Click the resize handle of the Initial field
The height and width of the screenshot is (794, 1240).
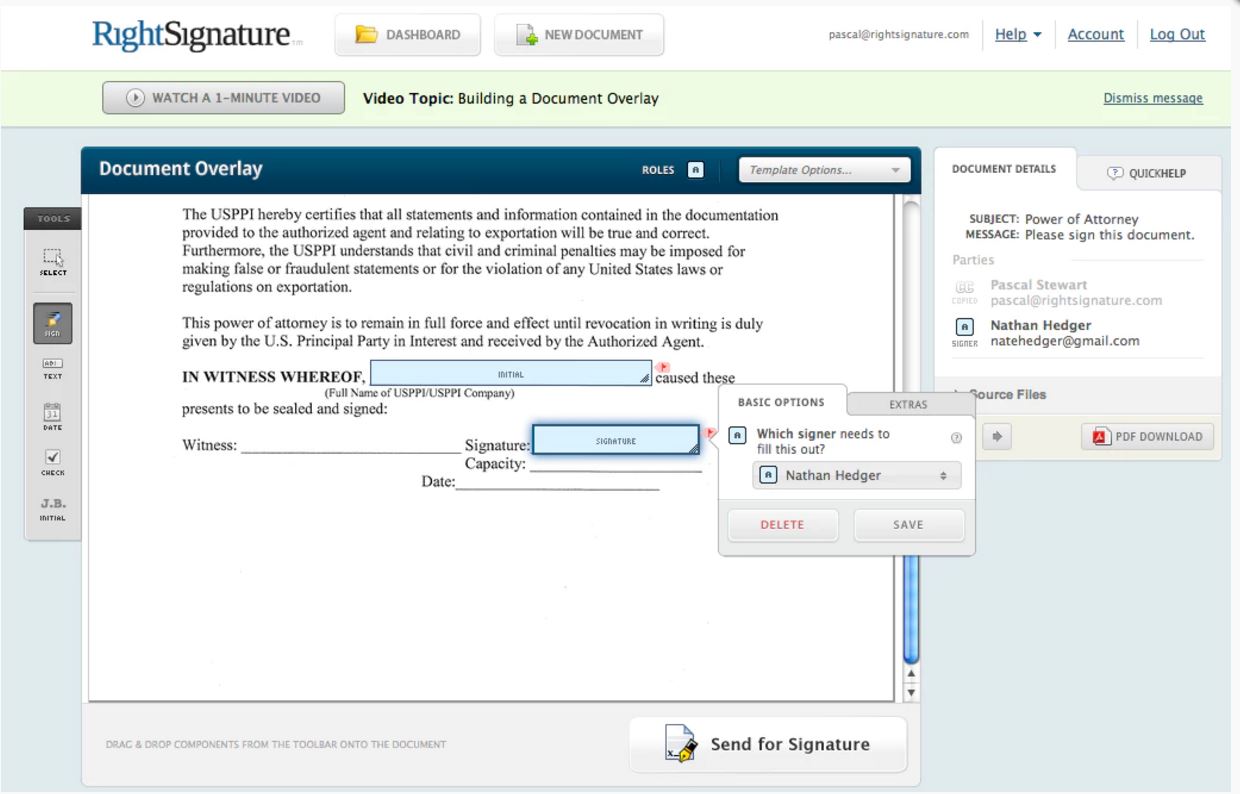[x=645, y=379]
